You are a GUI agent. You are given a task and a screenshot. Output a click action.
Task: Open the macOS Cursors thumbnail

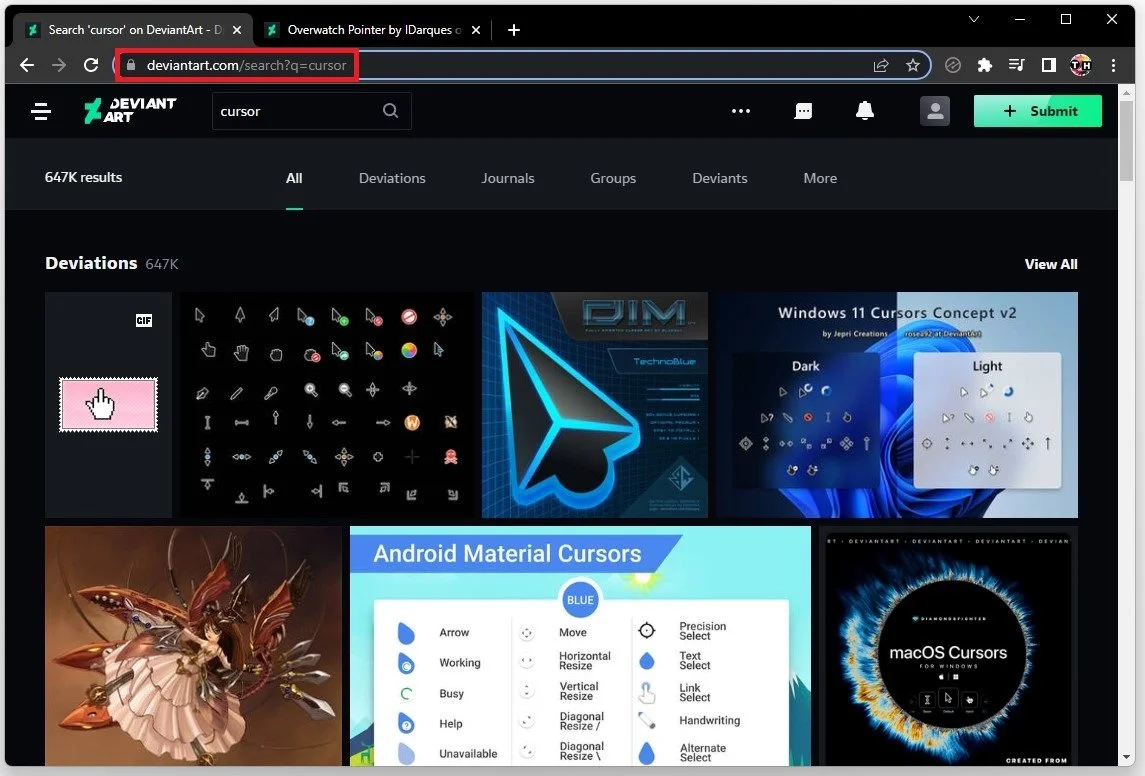947,646
